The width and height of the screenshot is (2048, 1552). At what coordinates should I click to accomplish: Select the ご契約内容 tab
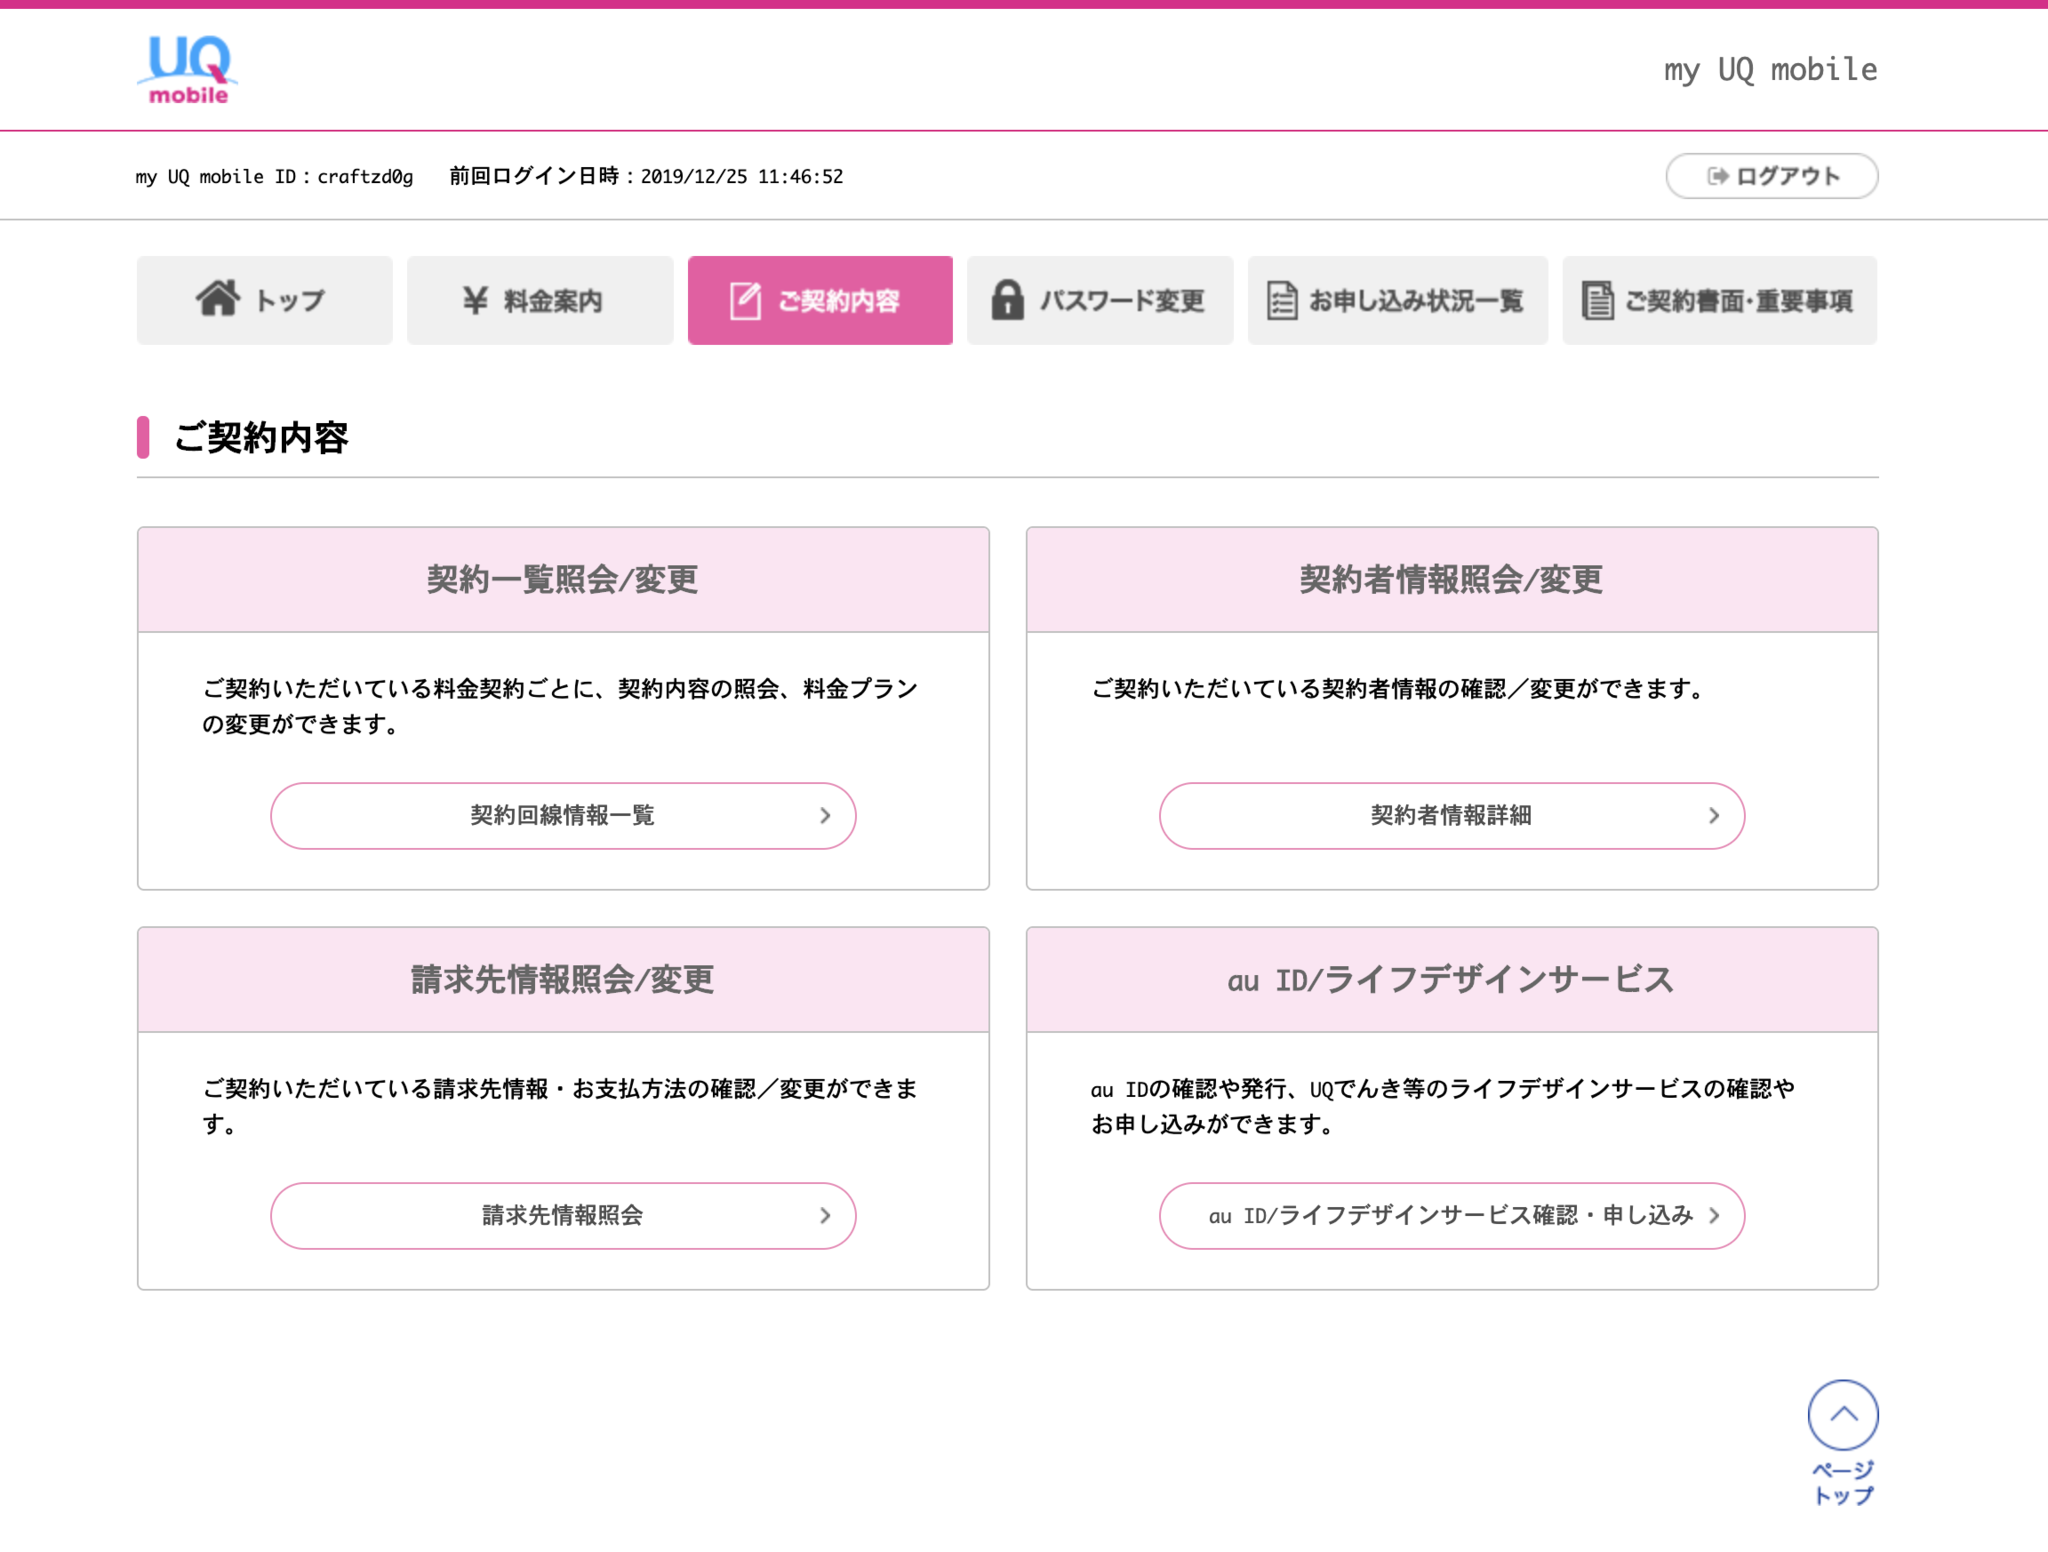(x=820, y=300)
